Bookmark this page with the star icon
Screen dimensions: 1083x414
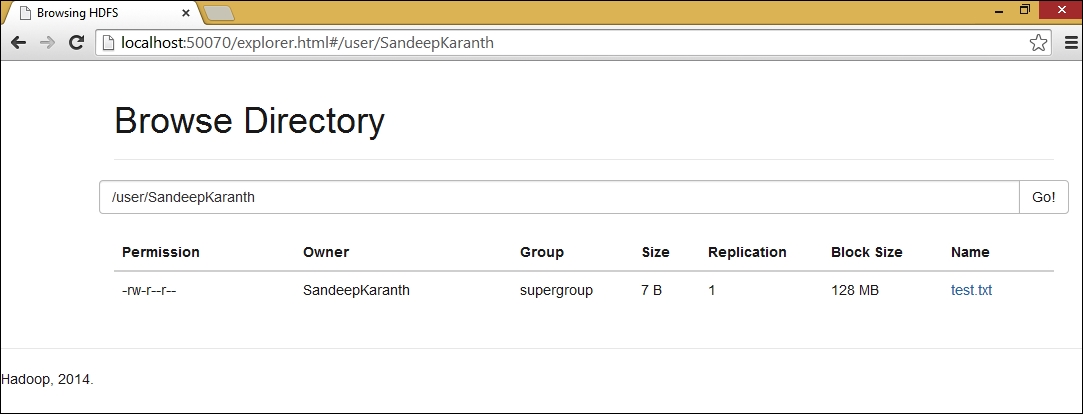1038,43
